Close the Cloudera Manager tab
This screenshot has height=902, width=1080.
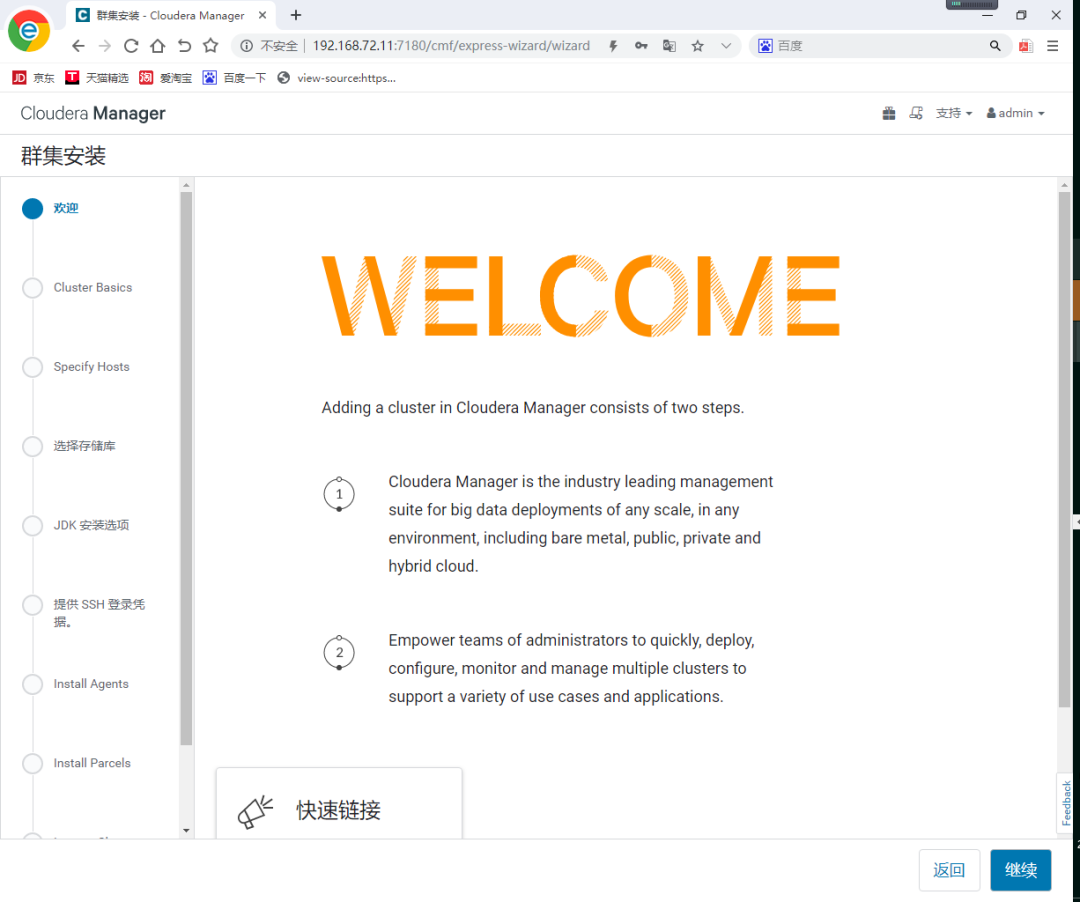click(x=262, y=15)
